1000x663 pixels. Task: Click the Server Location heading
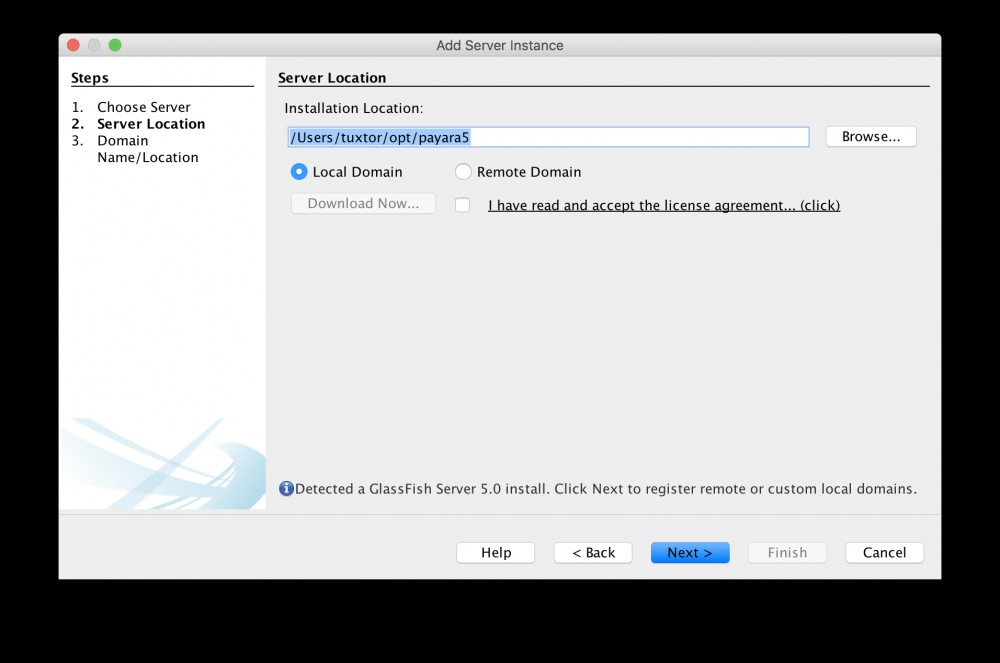coord(332,77)
